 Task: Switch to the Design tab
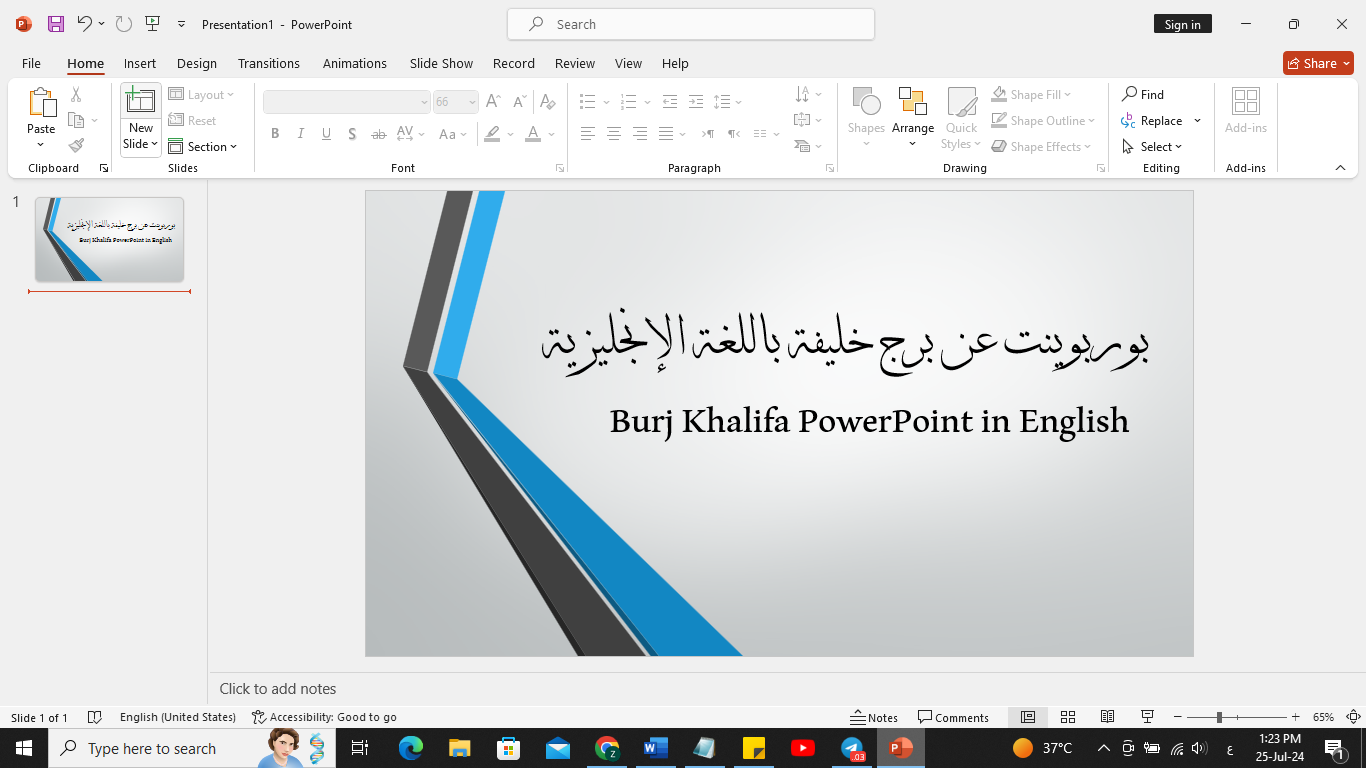(x=197, y=63)
